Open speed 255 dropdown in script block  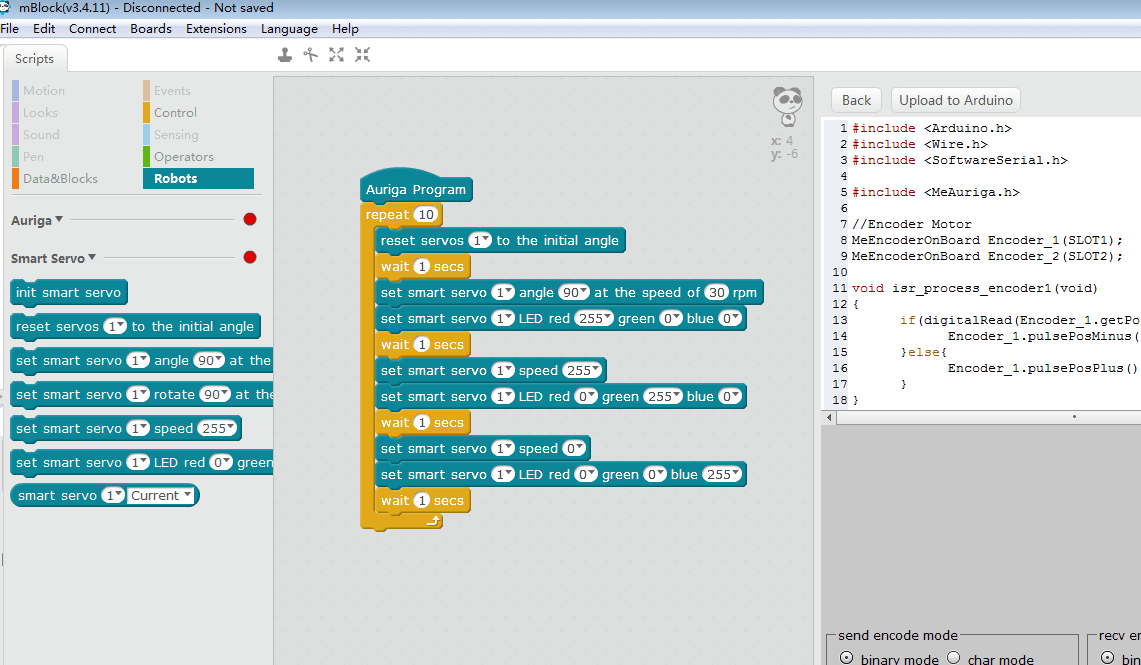pos(583,370)
